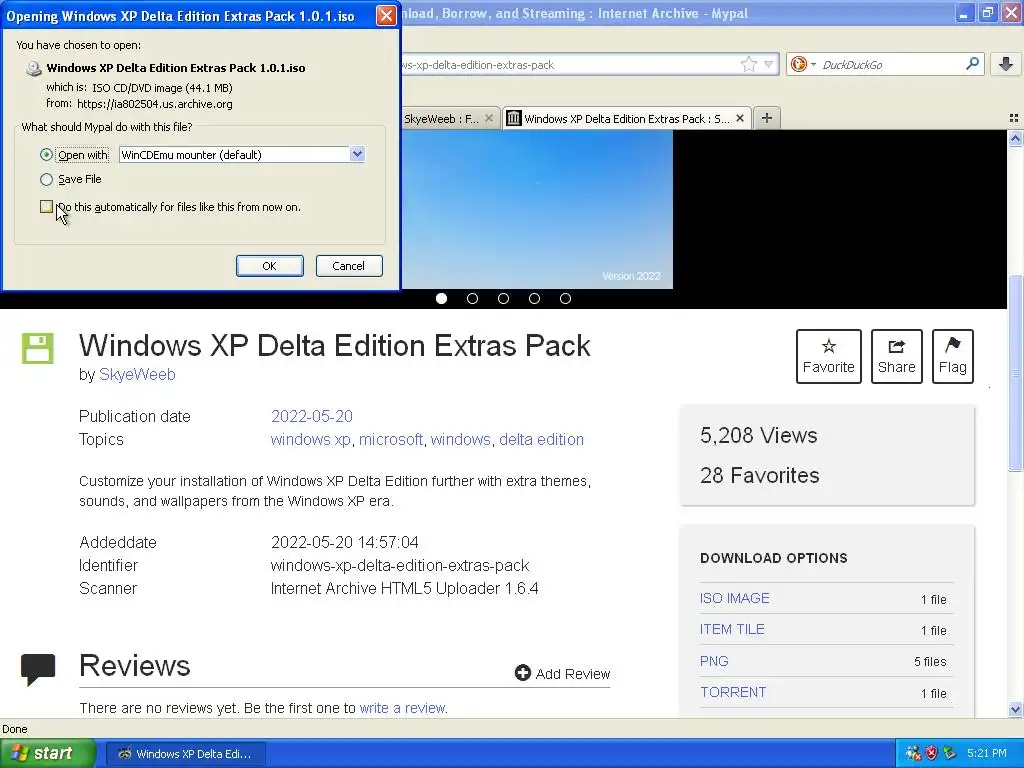1024x768 pixels.
Task: Select the Open with radio button
Action: [x=46, y=155]
